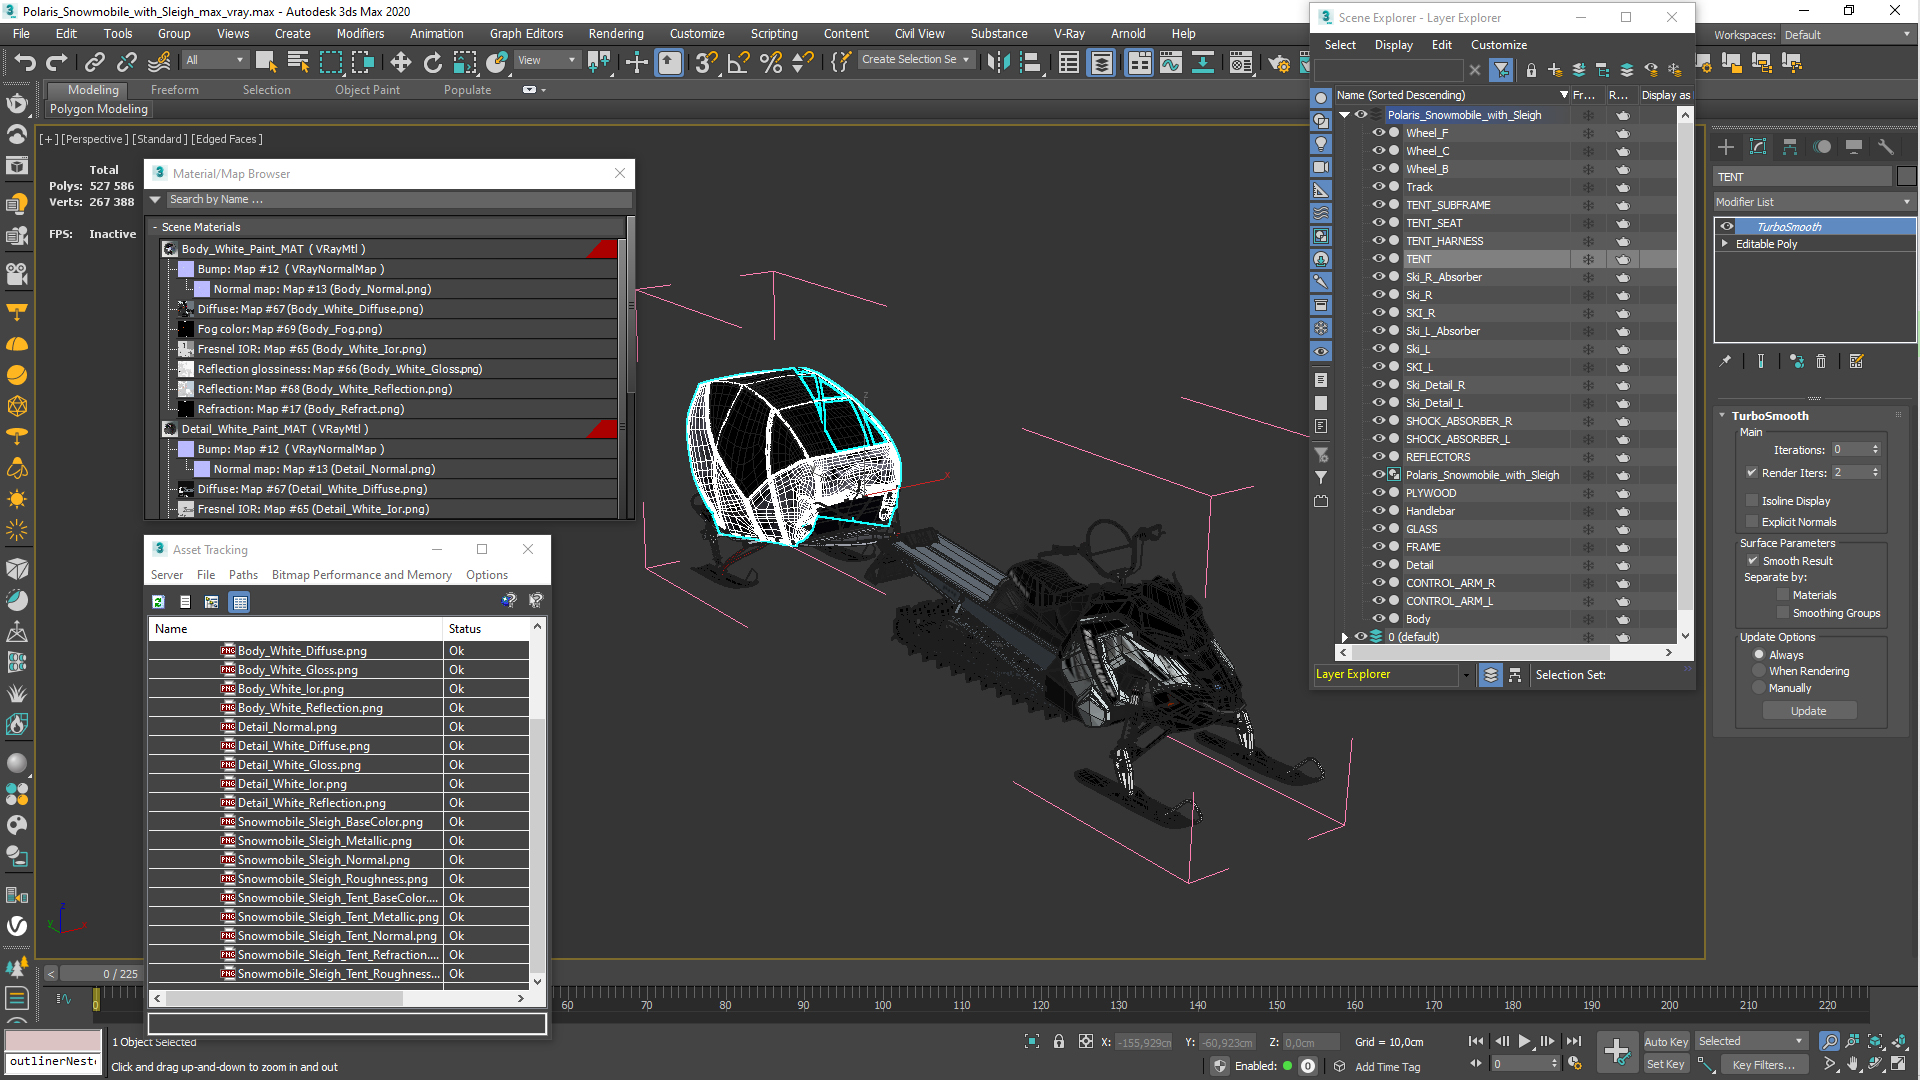Open the Render Setup icon
Viewport: 1920px width, 1080px height.
coord(1278,62)
